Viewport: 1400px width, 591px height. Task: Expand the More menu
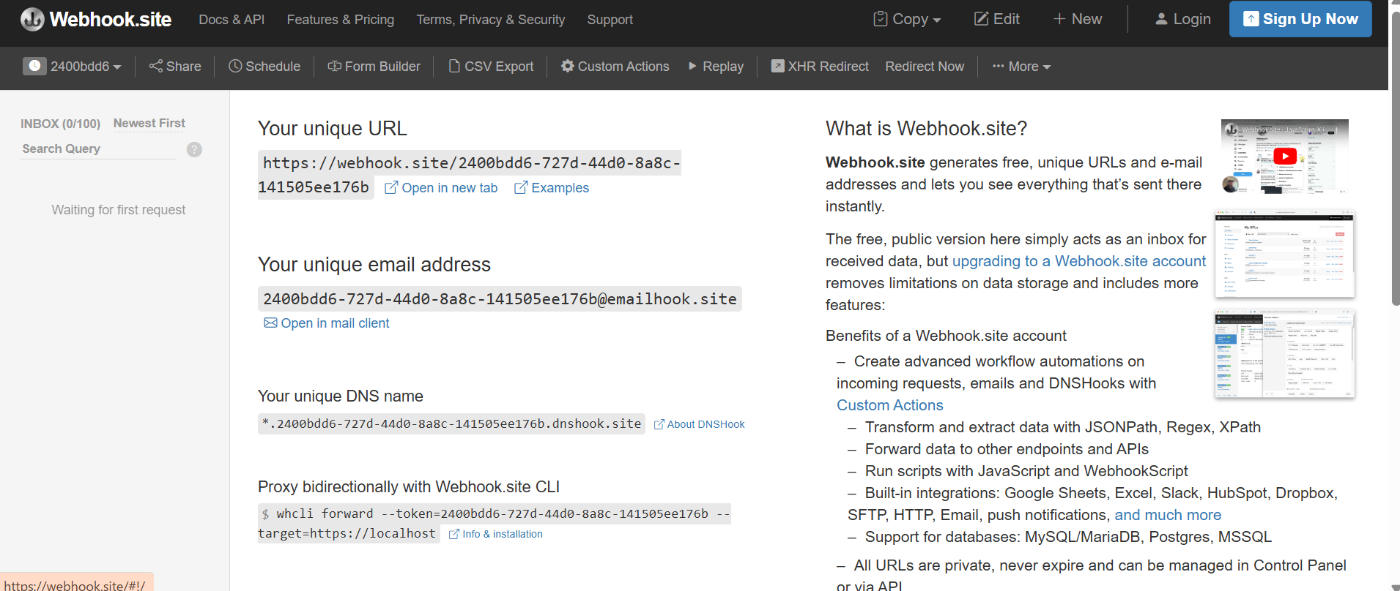pos(1021,66)
